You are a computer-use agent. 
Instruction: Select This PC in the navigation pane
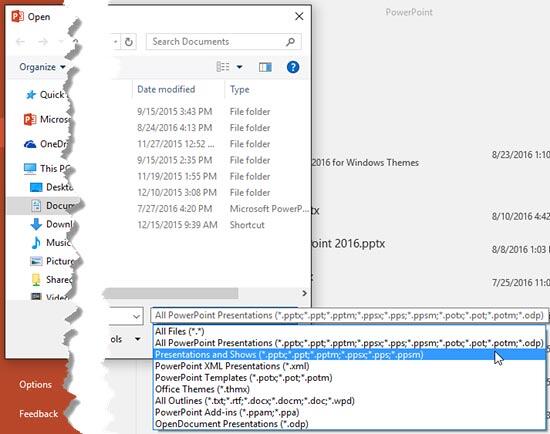coord(47,168)
